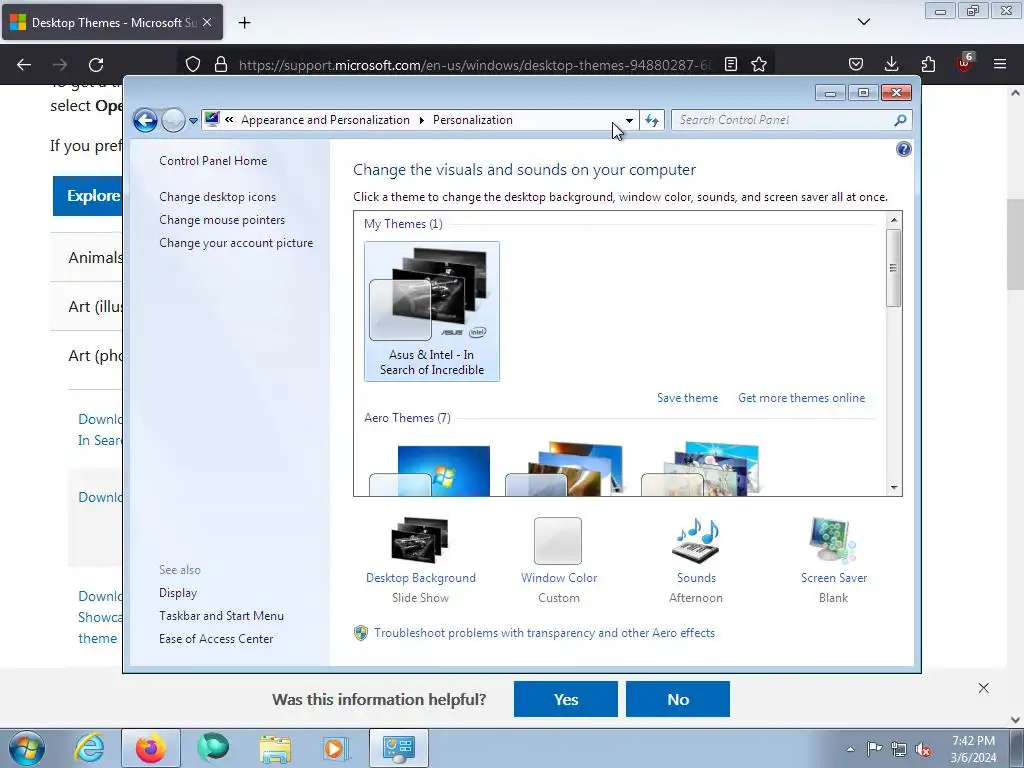The height and width of the screenshot is (768, 1024).
Task: Select the Architecture Aero theme
Action: point(565,469)
